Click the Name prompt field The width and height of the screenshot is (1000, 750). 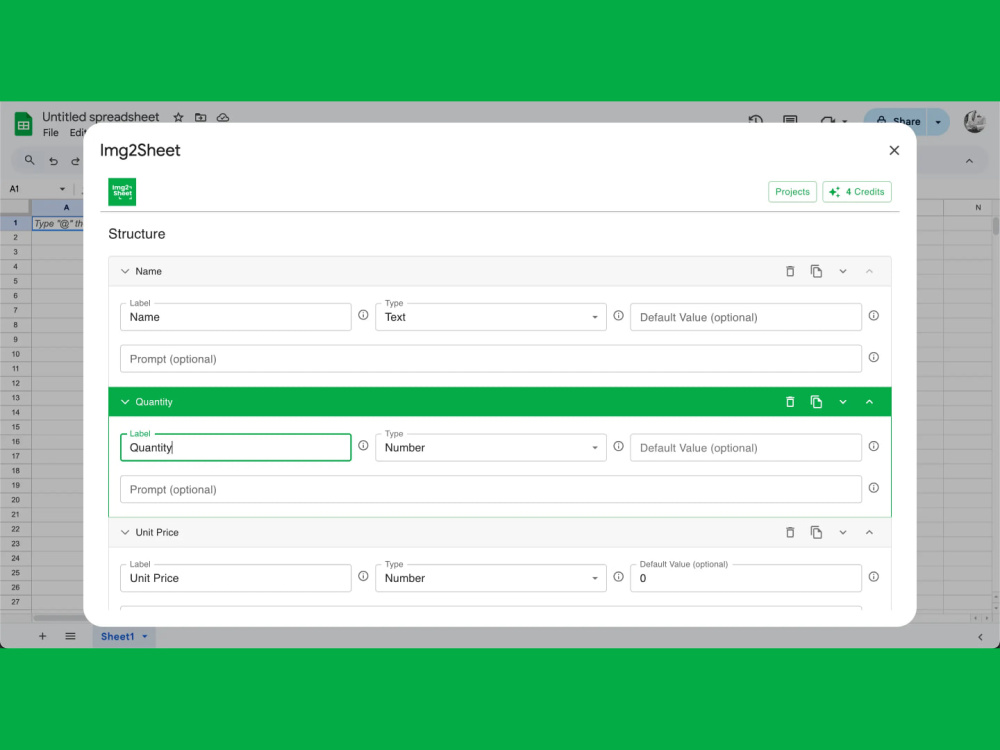point(490,359)
